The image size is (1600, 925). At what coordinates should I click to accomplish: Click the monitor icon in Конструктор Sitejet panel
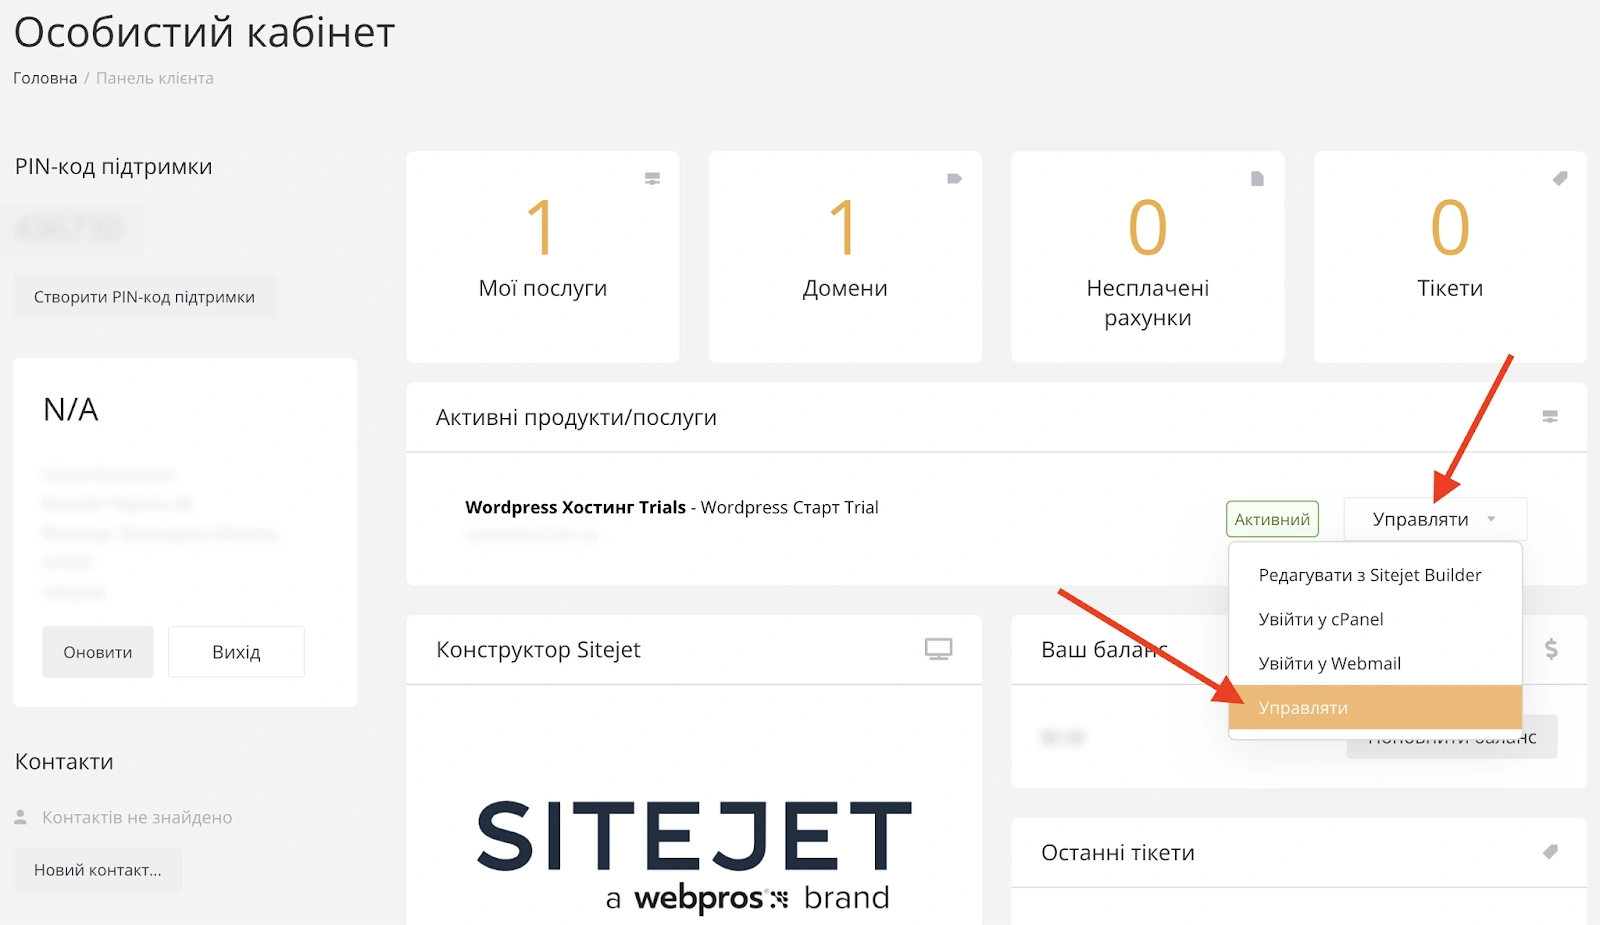pos(938,649)
